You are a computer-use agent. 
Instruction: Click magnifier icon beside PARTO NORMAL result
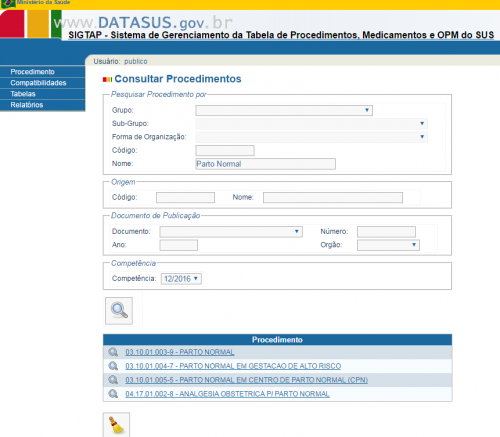click(113, 352)
